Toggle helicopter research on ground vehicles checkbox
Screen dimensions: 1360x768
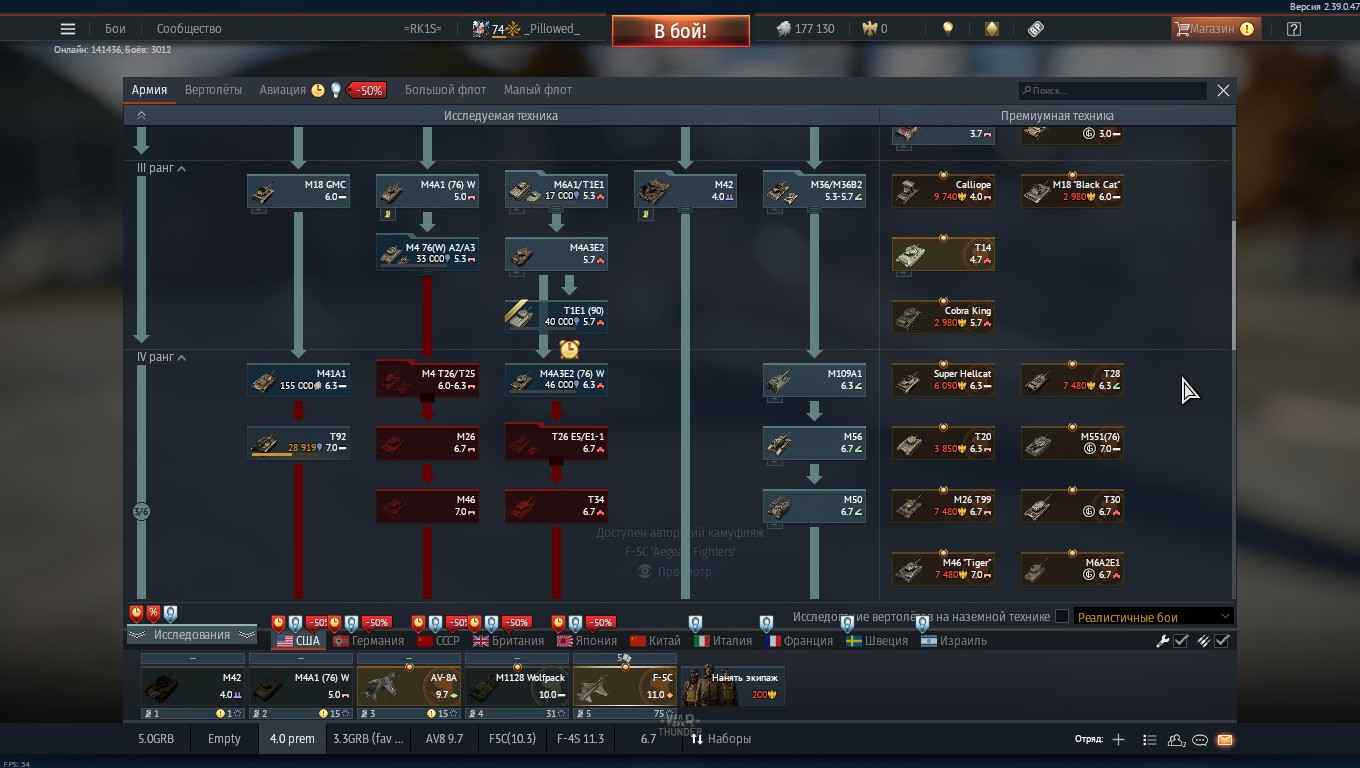1062,617
